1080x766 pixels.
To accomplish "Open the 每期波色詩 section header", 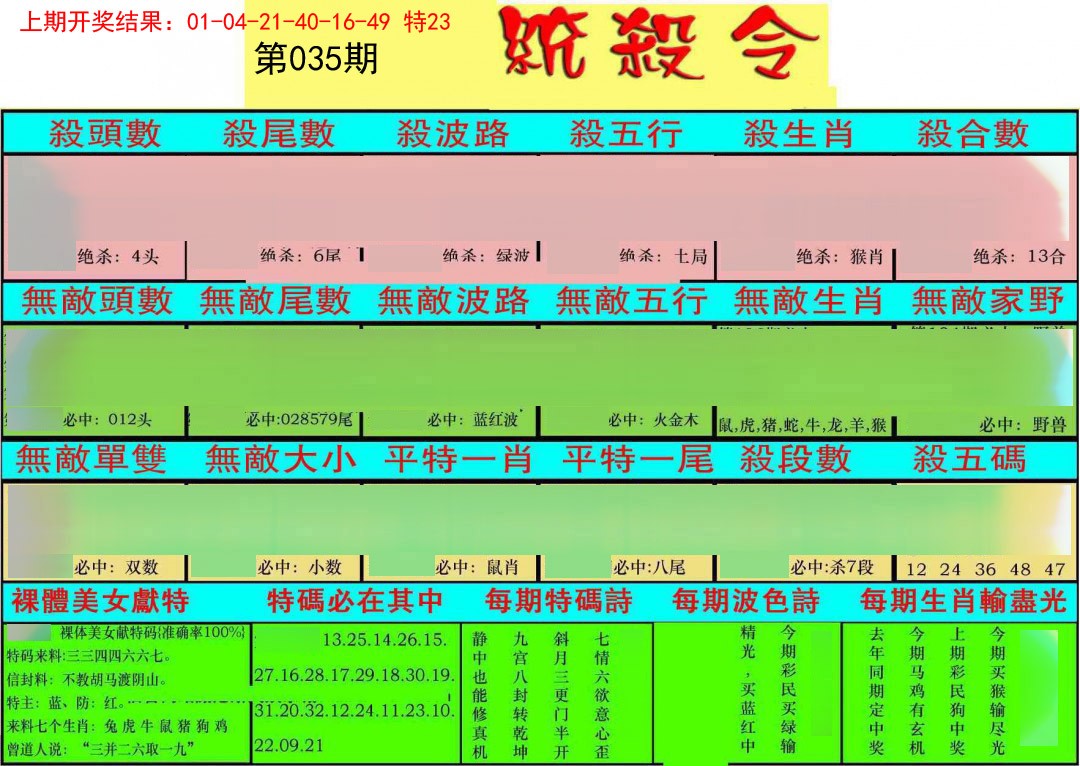I will tap(746, 601).
